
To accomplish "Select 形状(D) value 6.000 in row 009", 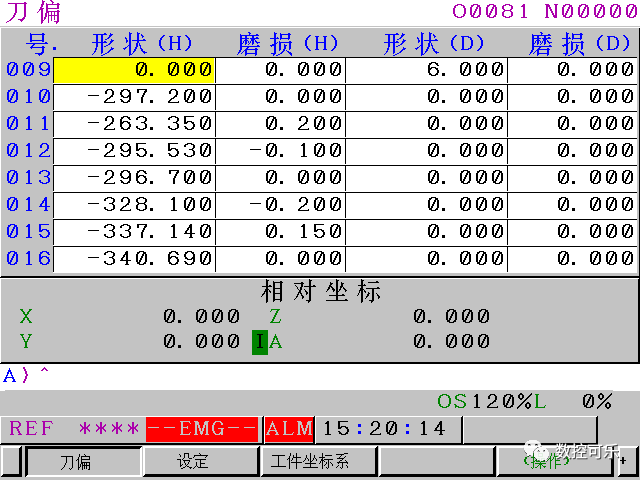I will pos(427,70).
